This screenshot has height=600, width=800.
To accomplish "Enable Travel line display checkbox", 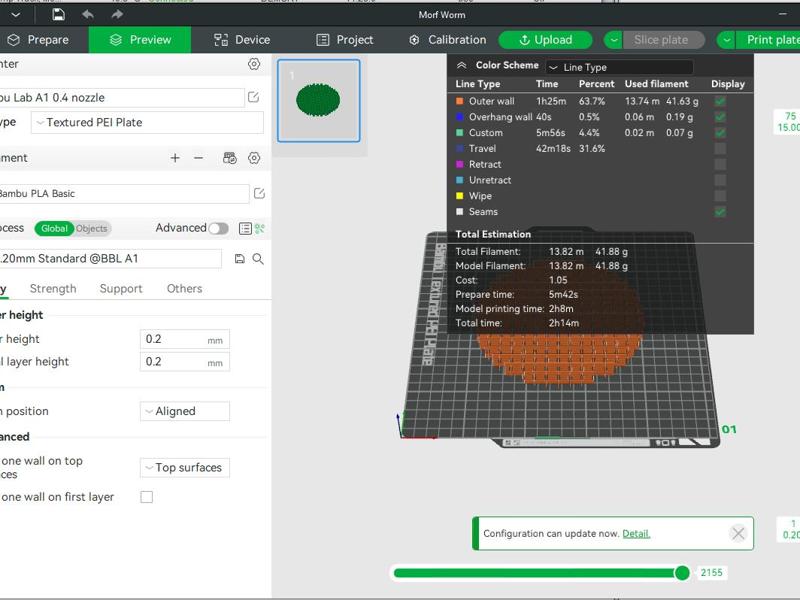I will point(720,149).
